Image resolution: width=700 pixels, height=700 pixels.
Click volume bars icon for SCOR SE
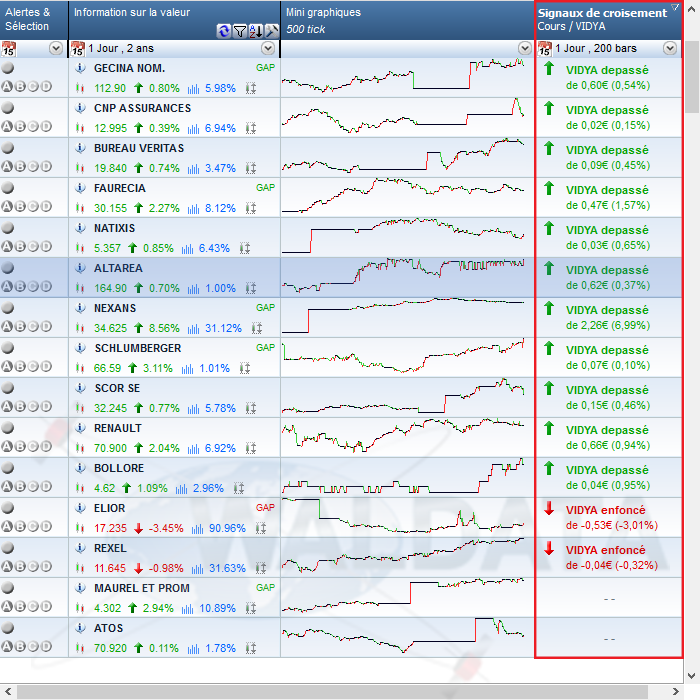193,408
